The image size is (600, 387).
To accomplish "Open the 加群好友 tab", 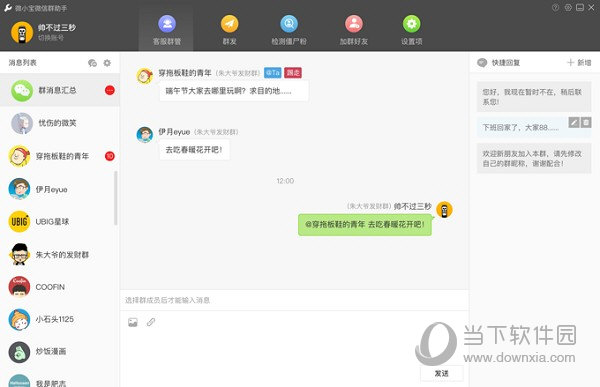I will click(x=354, y=30).
